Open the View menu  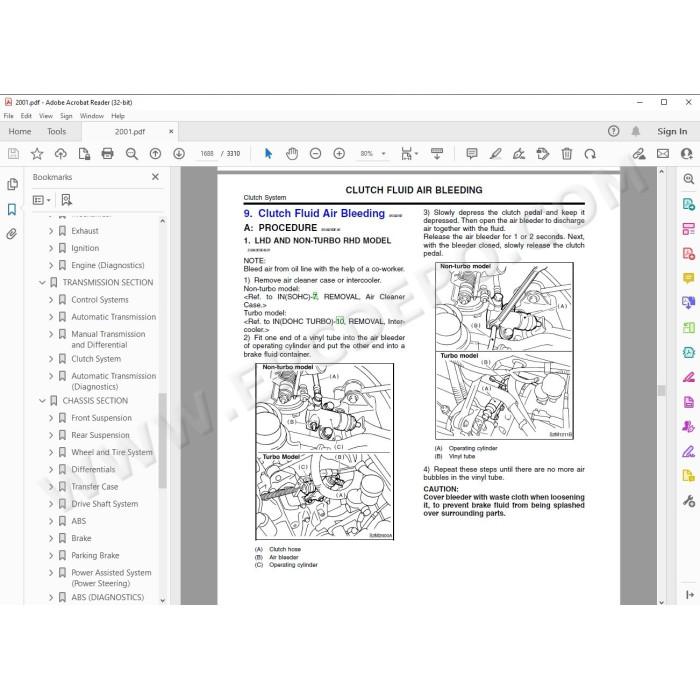pyautogui.click(x=46, y=116)
